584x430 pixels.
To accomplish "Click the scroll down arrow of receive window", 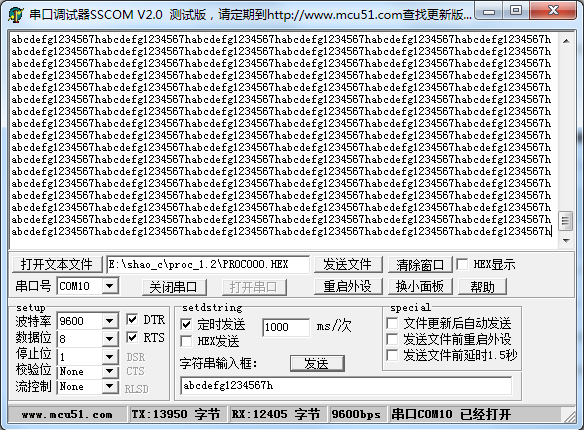I will 566,241.
